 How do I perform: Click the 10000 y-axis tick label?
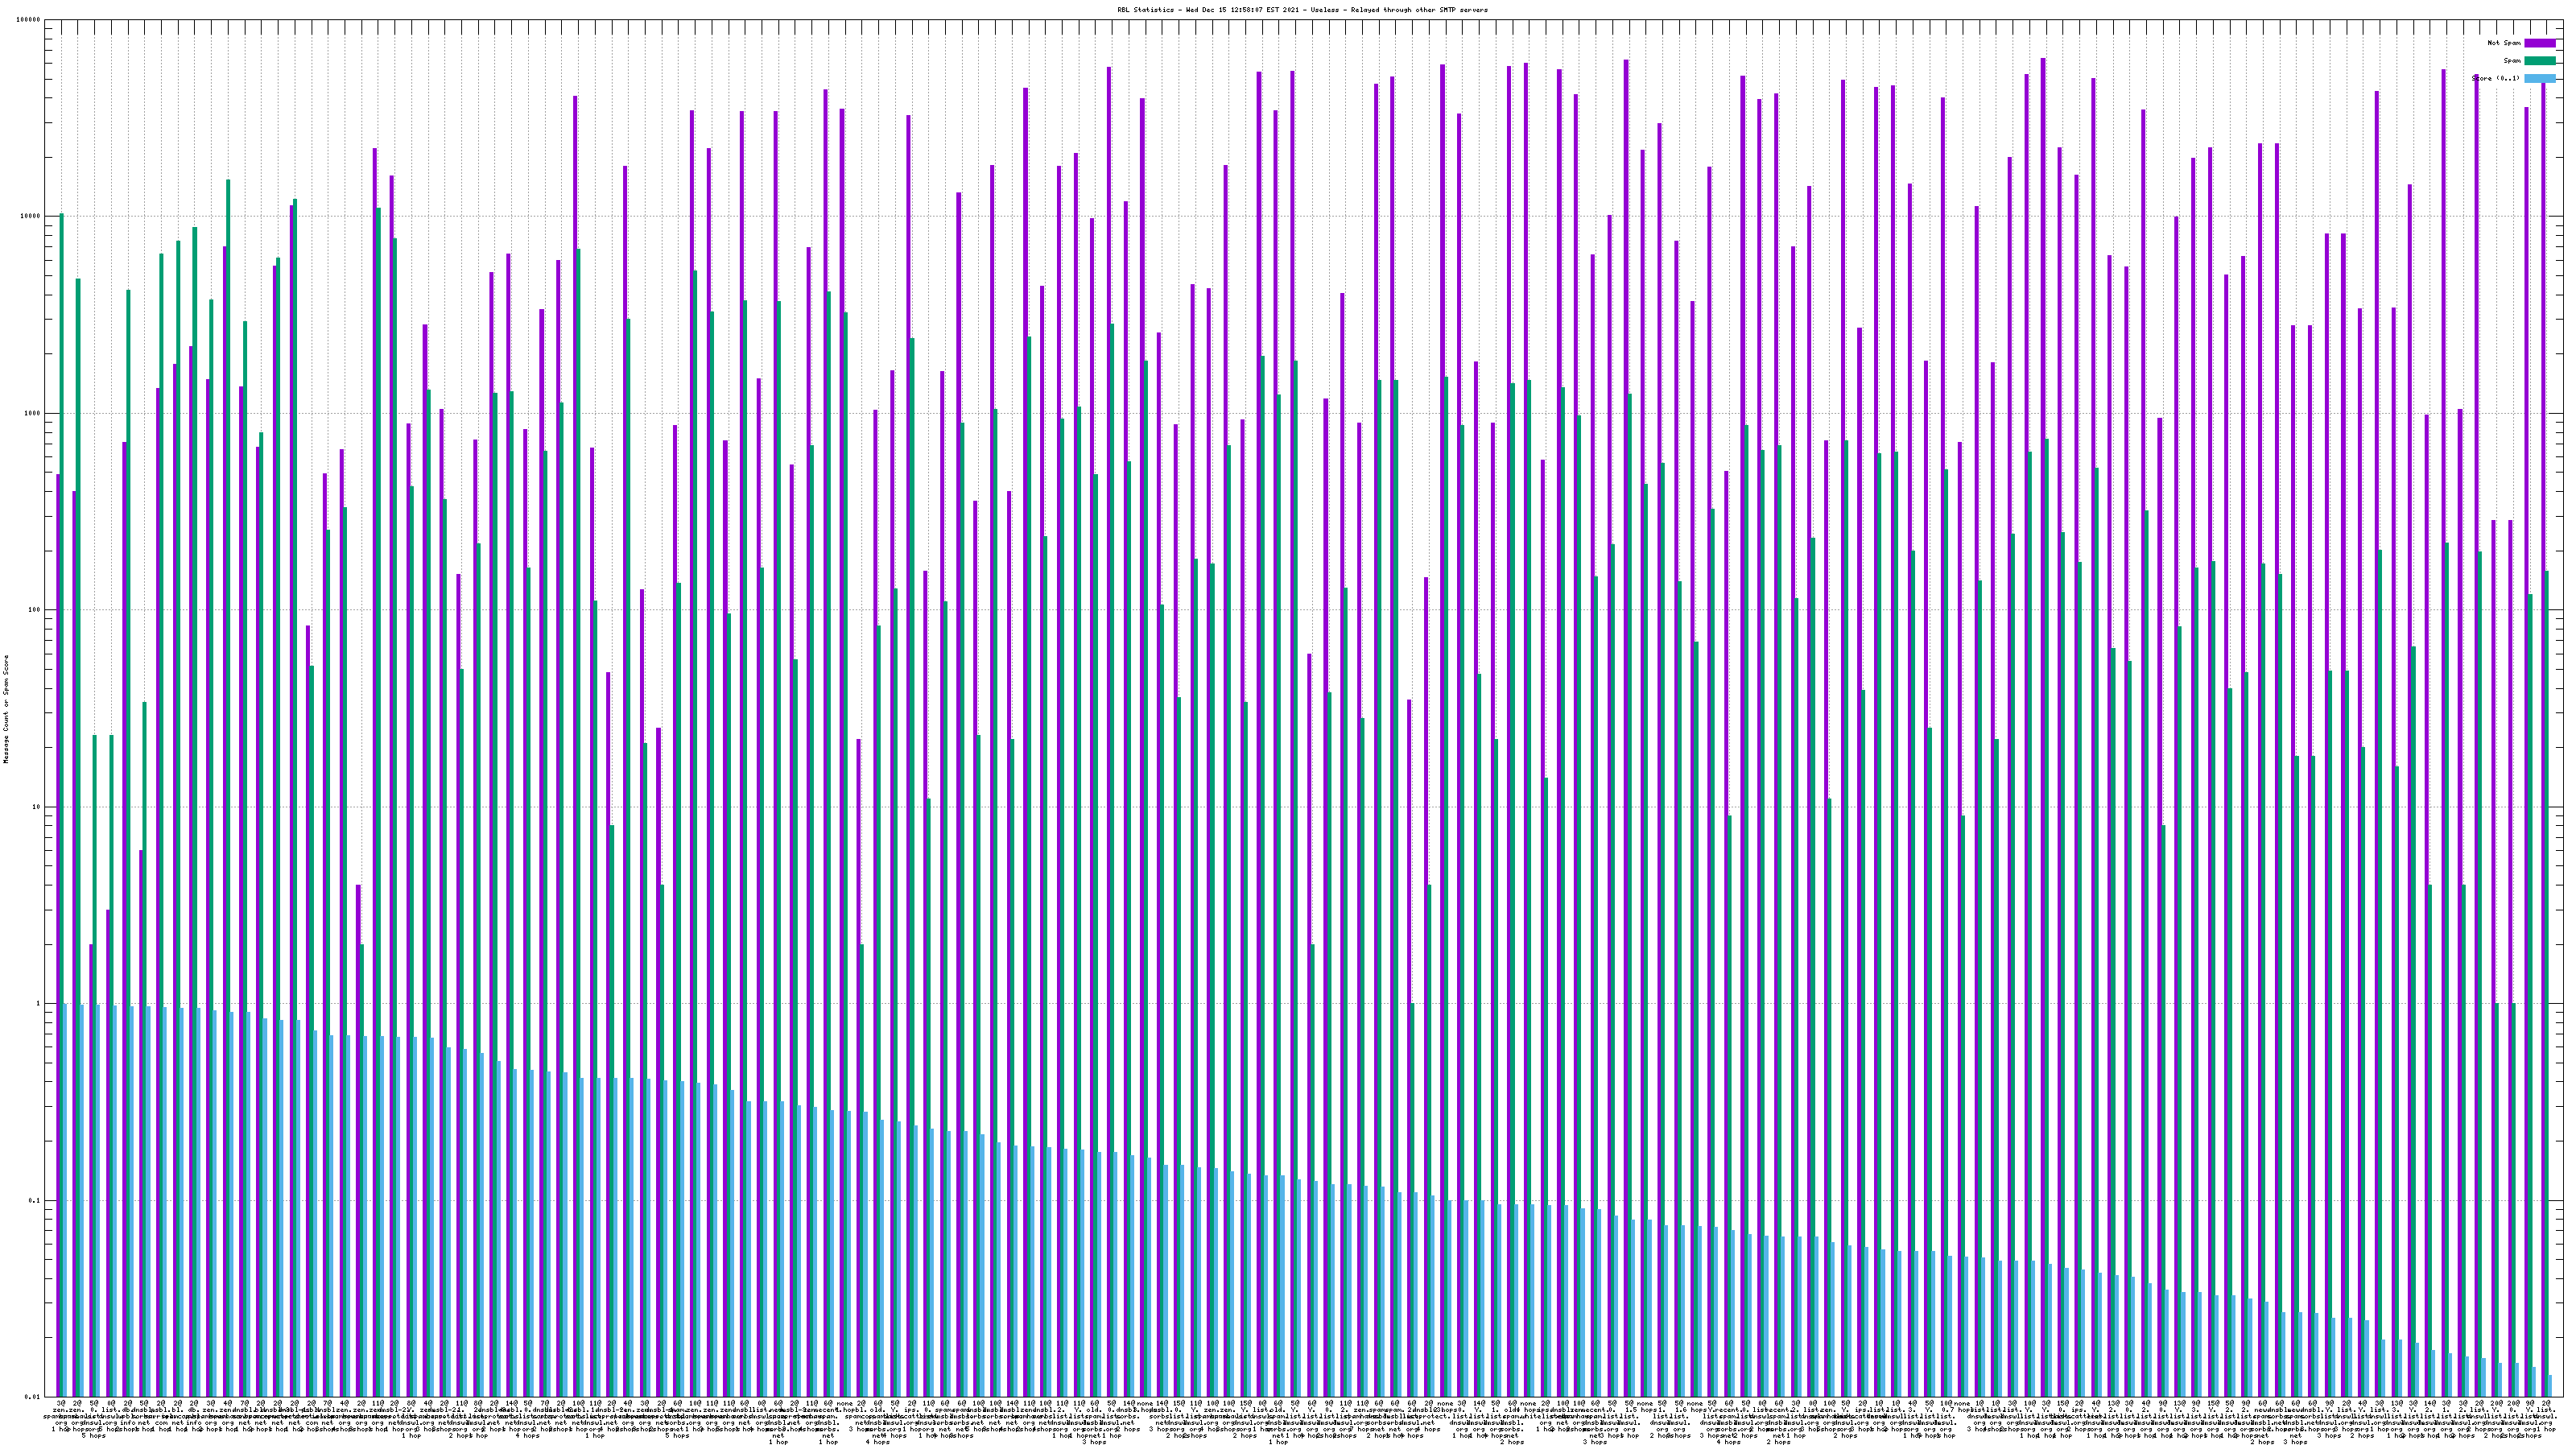click(x=31, y=216)
